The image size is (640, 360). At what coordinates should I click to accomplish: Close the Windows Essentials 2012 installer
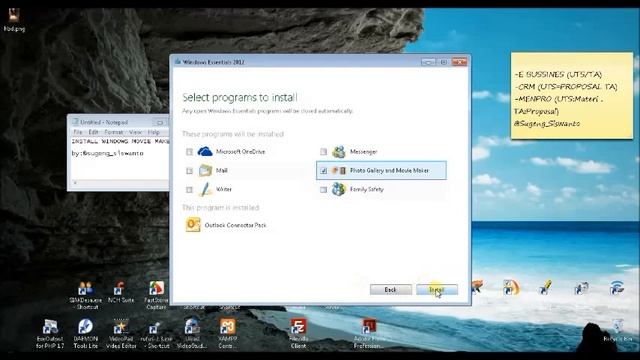pos(459,62)
